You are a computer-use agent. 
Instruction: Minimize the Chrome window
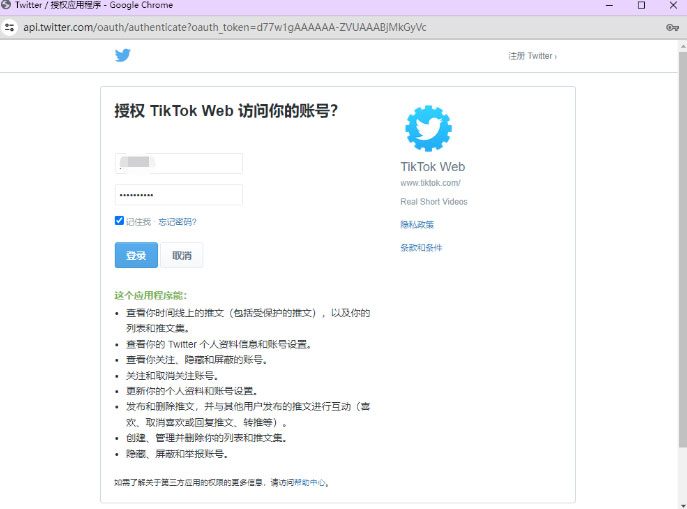point(609,5)
